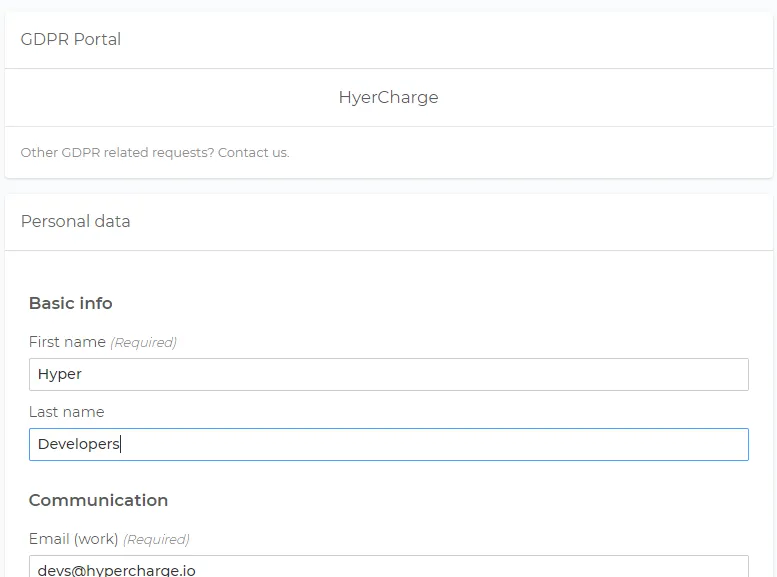
Task: Click the First name input field
Action: pyautogui.click(x=388, y=374)
